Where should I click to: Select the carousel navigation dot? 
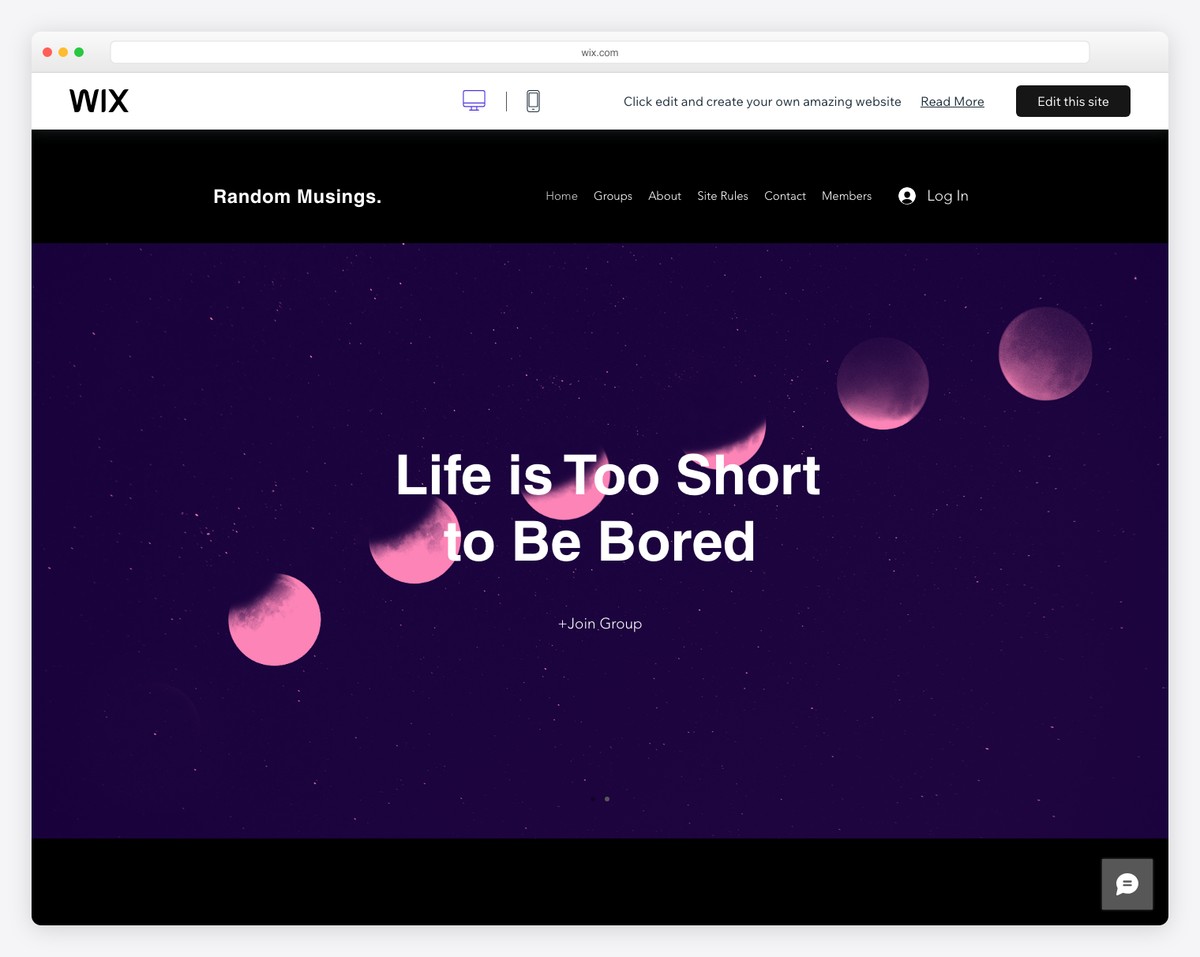click(607, 799)
